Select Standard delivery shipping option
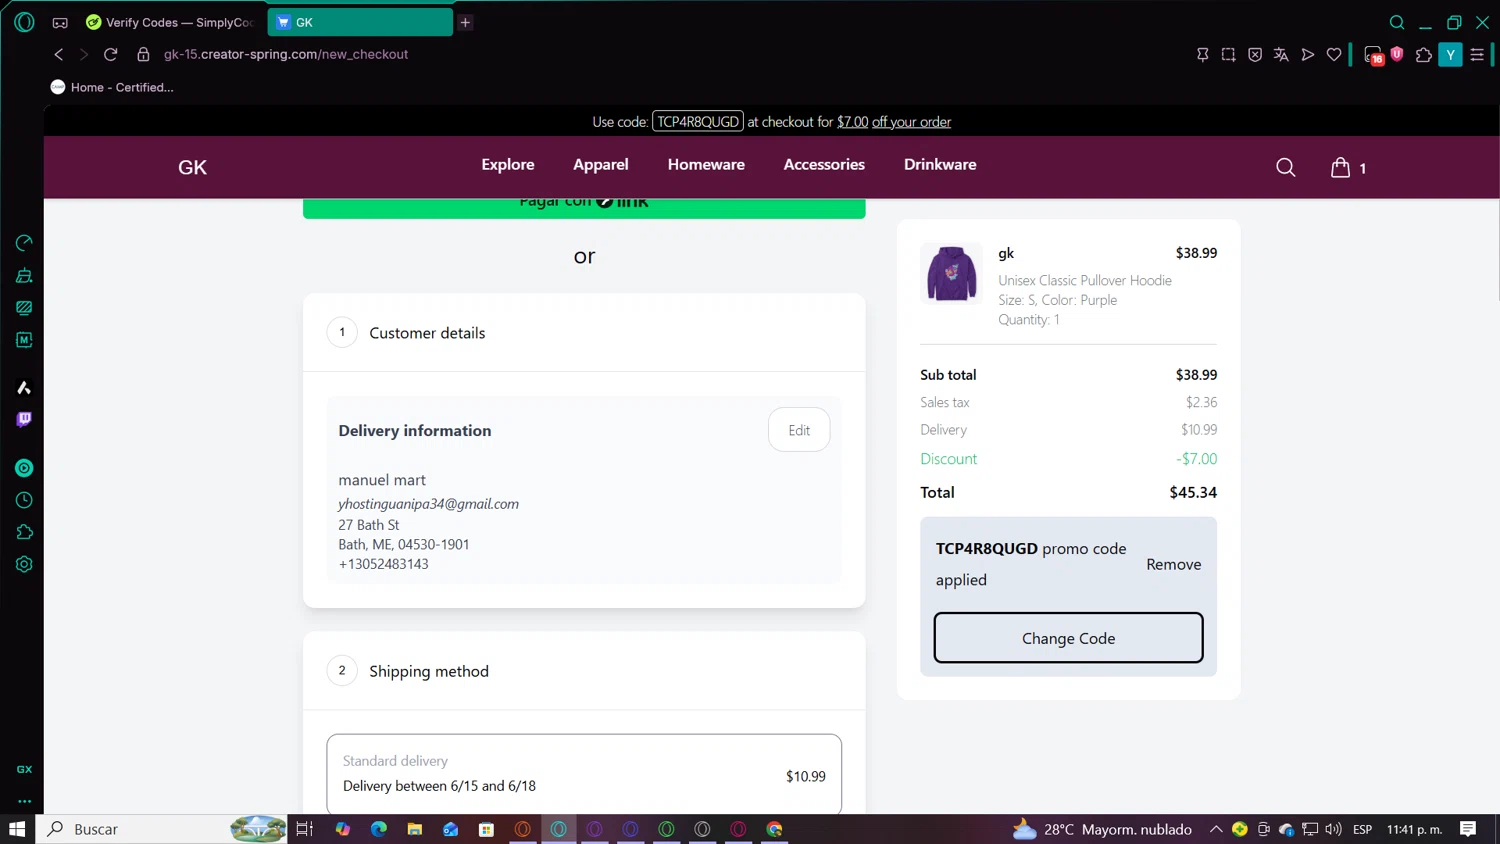Viewport: 1500px width, 844px height. tap(584, 774)
